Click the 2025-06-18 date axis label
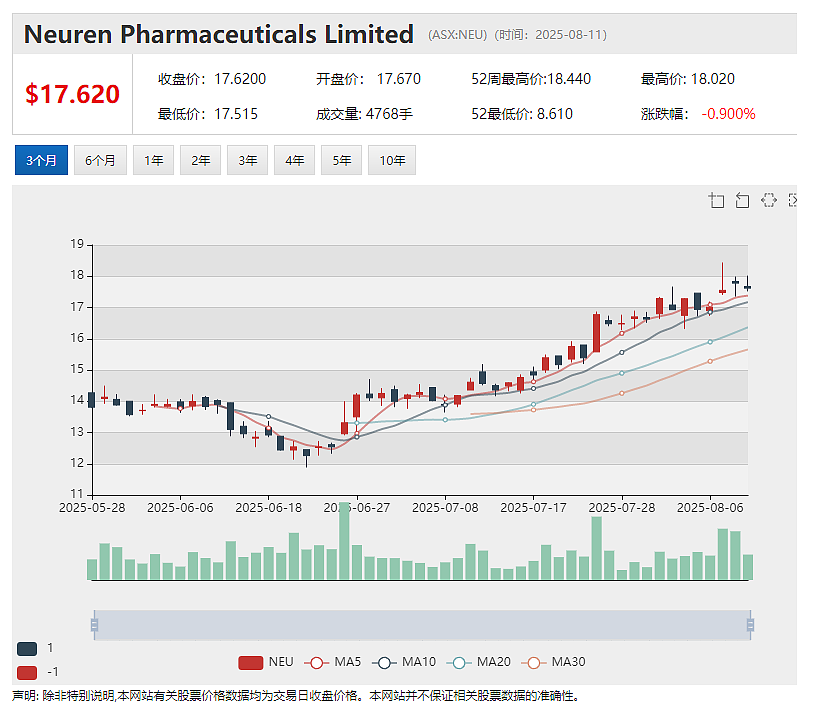The image size is (815, 710). [268, 508]
